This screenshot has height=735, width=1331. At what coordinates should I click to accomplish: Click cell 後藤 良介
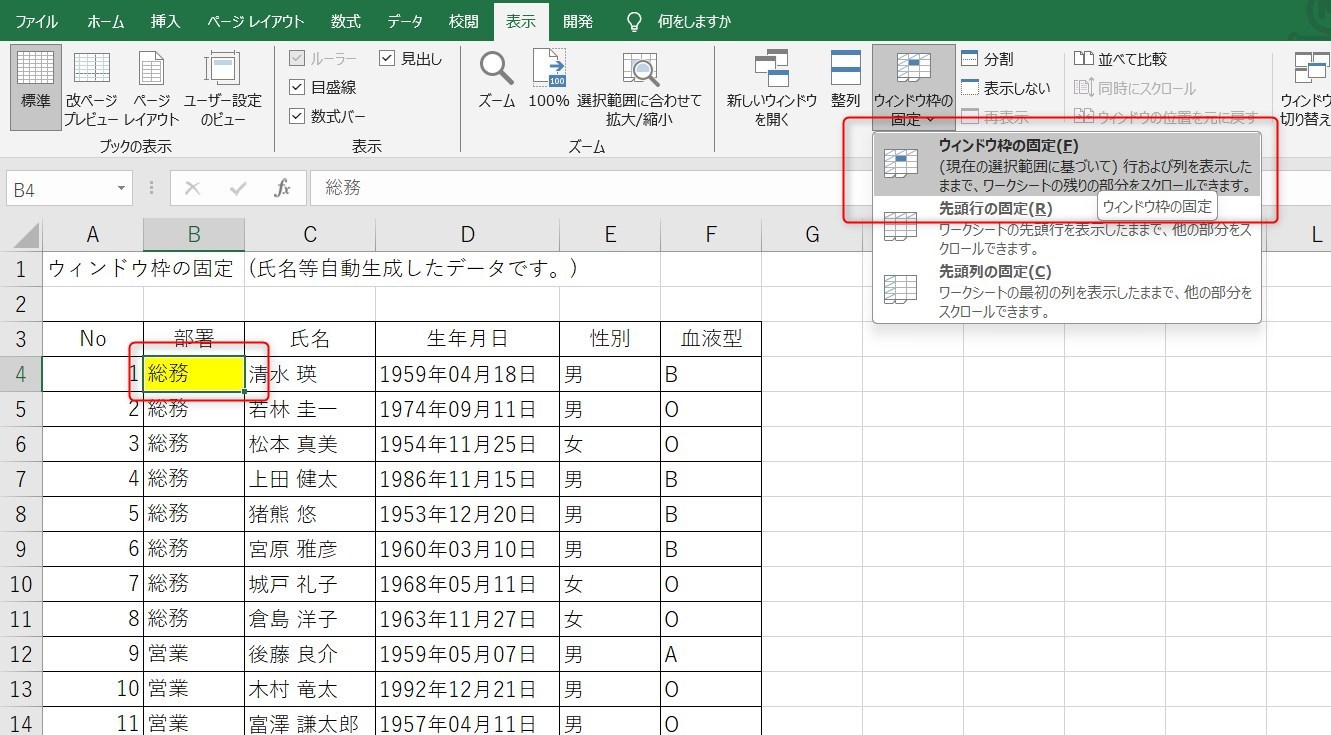pyautogui.click(x=310, y=654)
